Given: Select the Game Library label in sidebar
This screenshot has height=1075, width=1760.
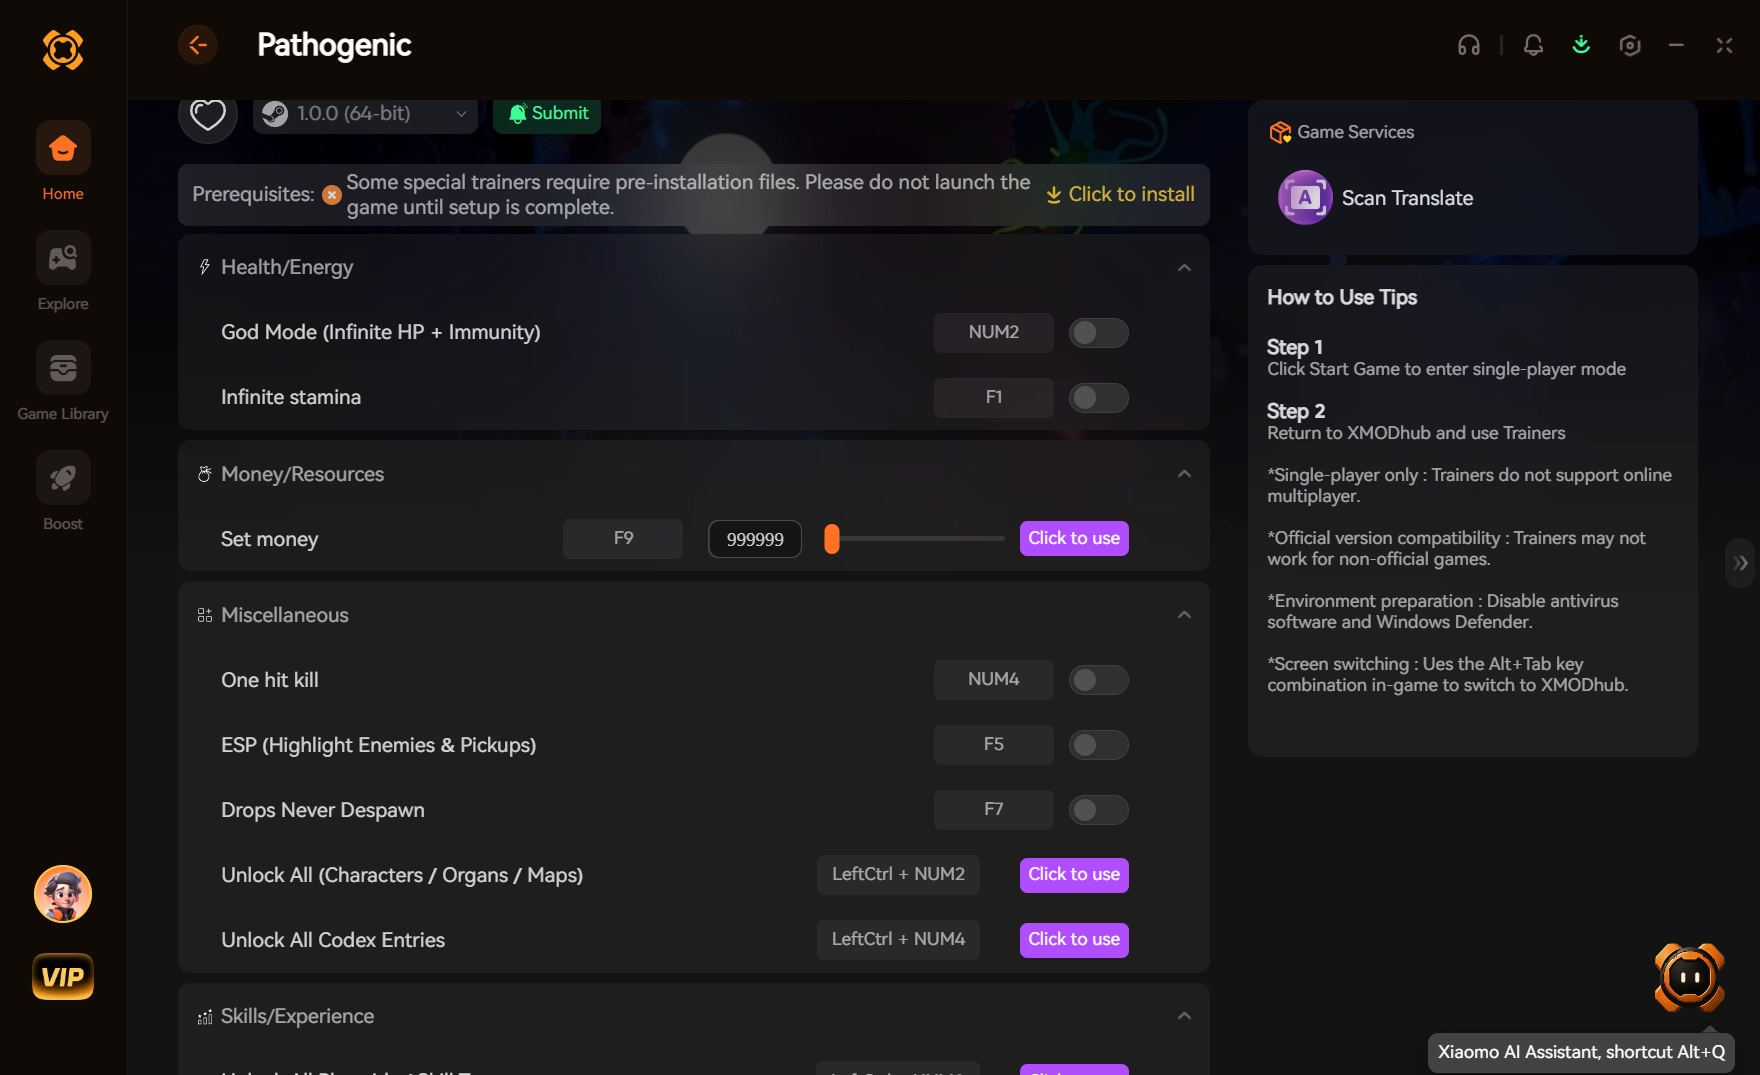Looking at the screenshot, I should 63,414.
